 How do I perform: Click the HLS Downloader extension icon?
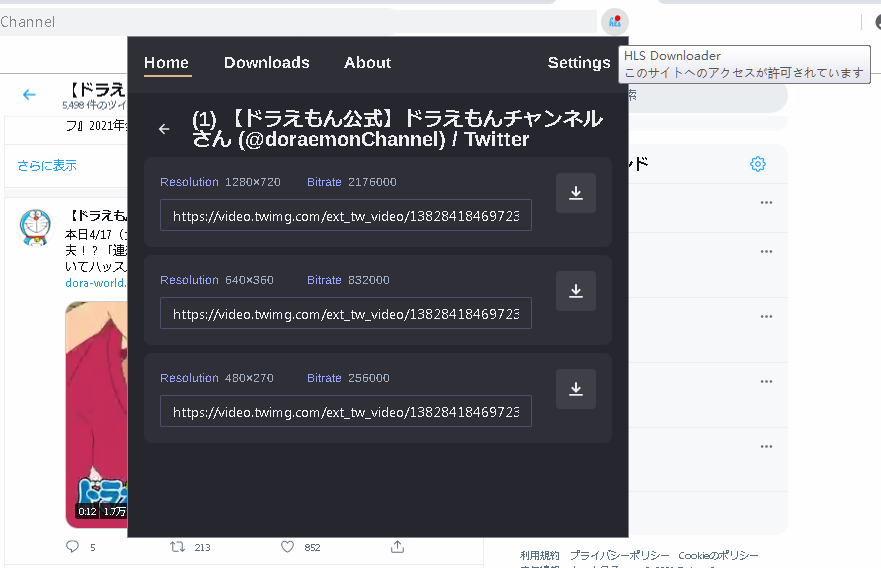(x=615, y=22)
